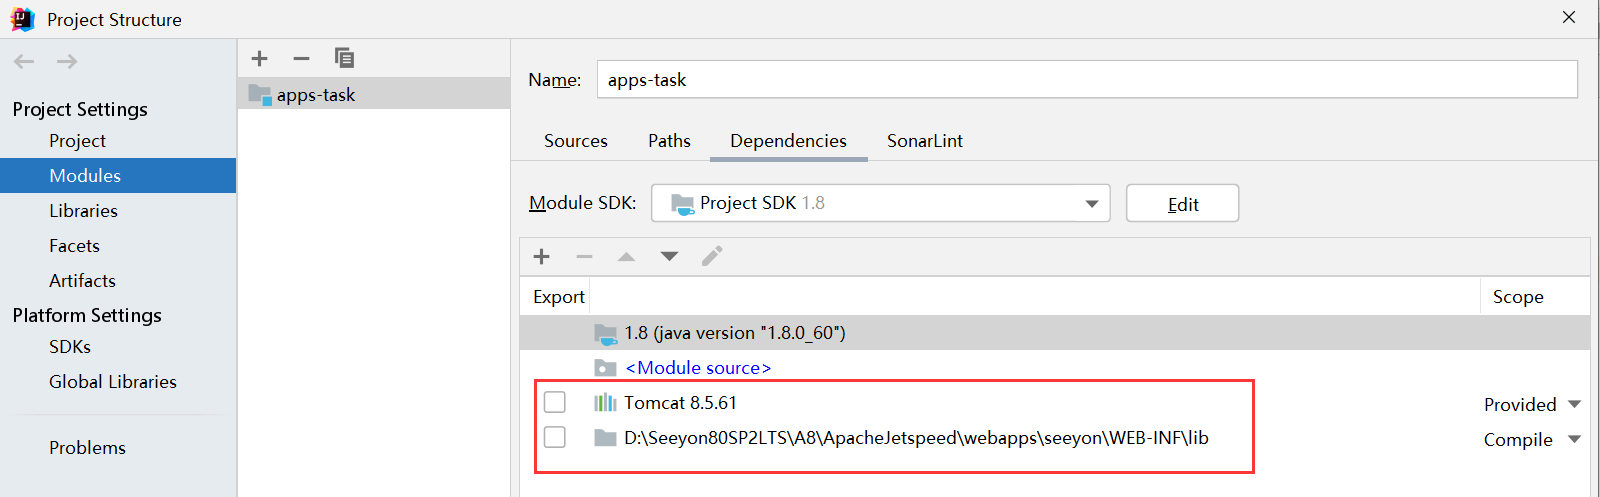Move the dependency down
This screenshot has width=1600, height=497.
[x=669, y=257]
